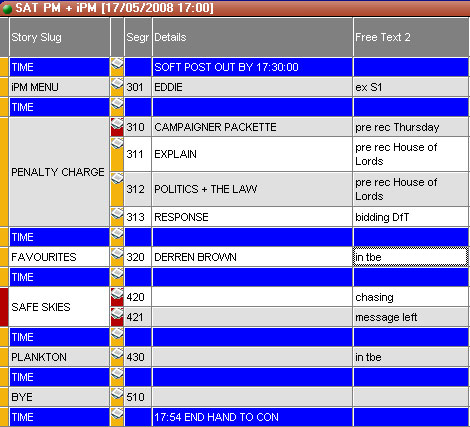Image resolution: width=470 pixels, height=427 pixels.
Task: Click the 17:54 END HAND TO CON cell
Action: click(252, 417)
